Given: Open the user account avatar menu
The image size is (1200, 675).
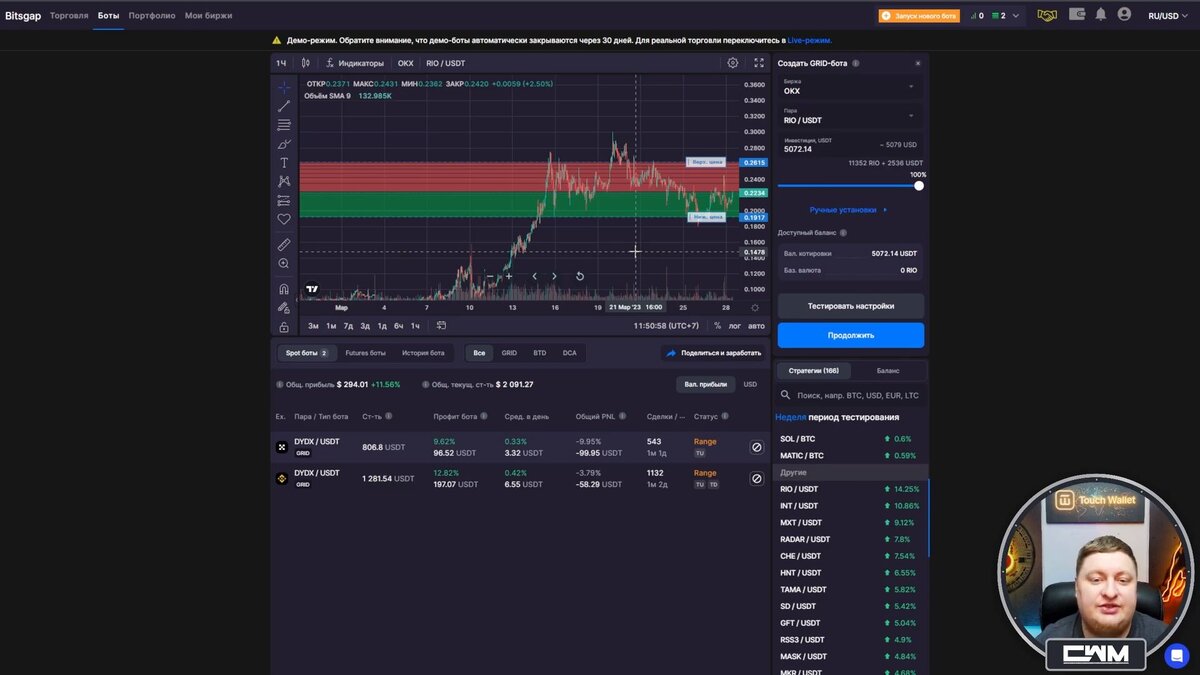Looking at the screenshot, I should [x=1124, y=15].
